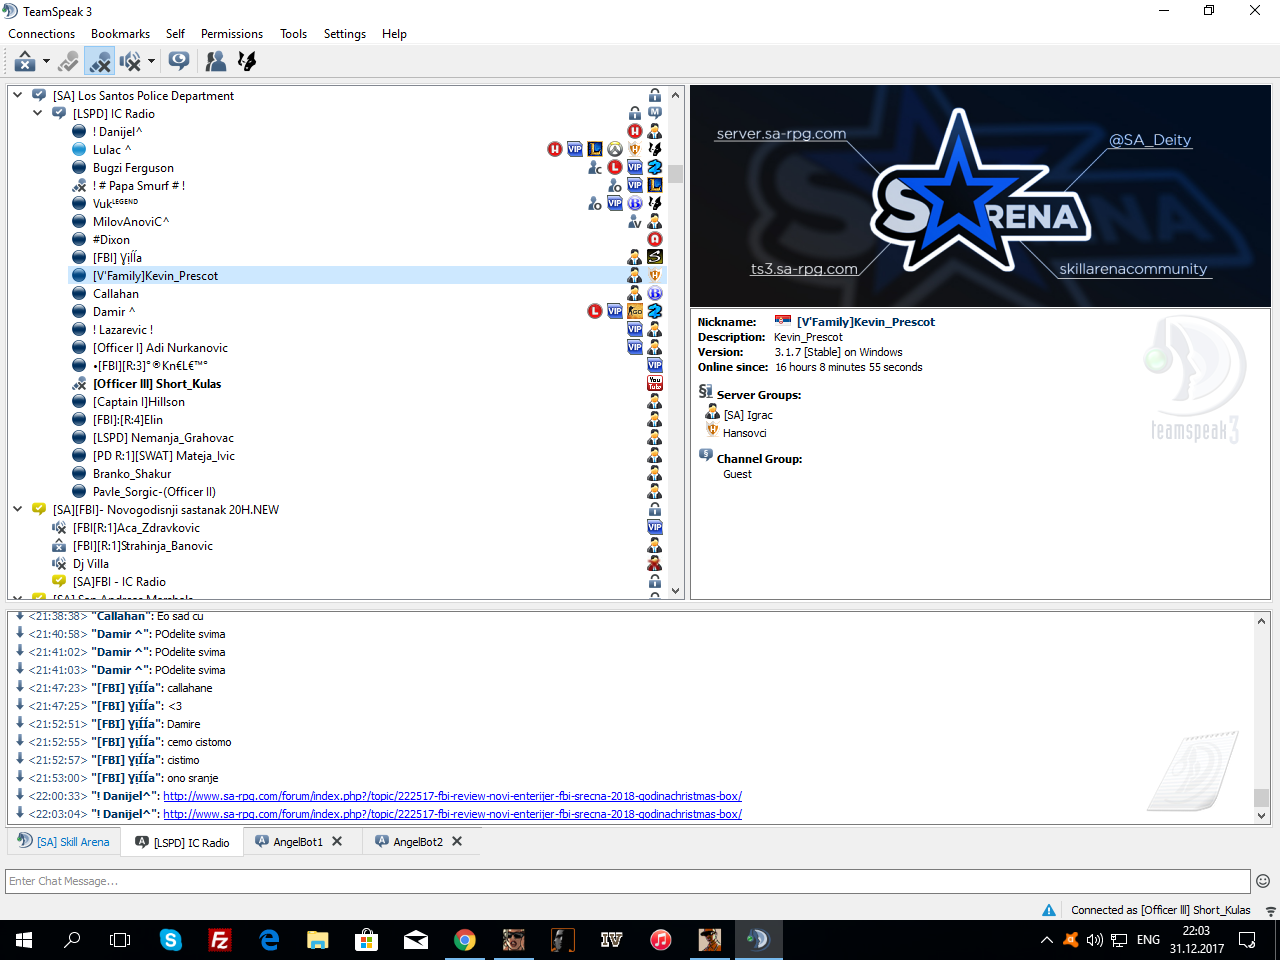Open FileZilla from the Windows taskbar

point(220,940)
